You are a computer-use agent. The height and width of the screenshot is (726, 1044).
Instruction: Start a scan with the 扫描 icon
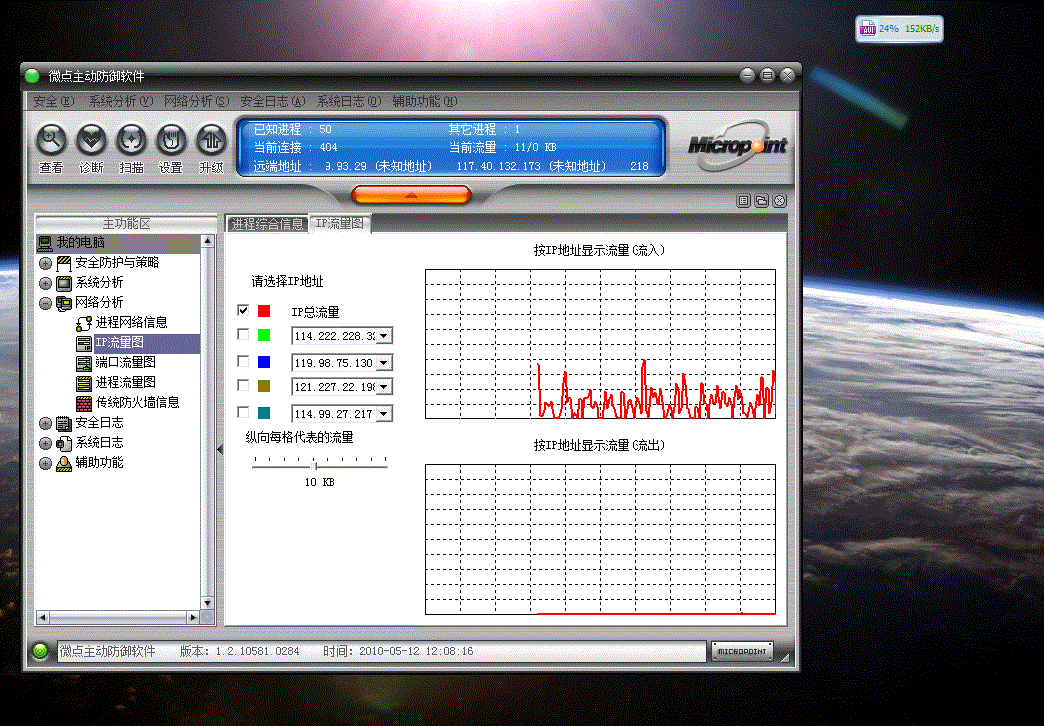coord(131,139)
